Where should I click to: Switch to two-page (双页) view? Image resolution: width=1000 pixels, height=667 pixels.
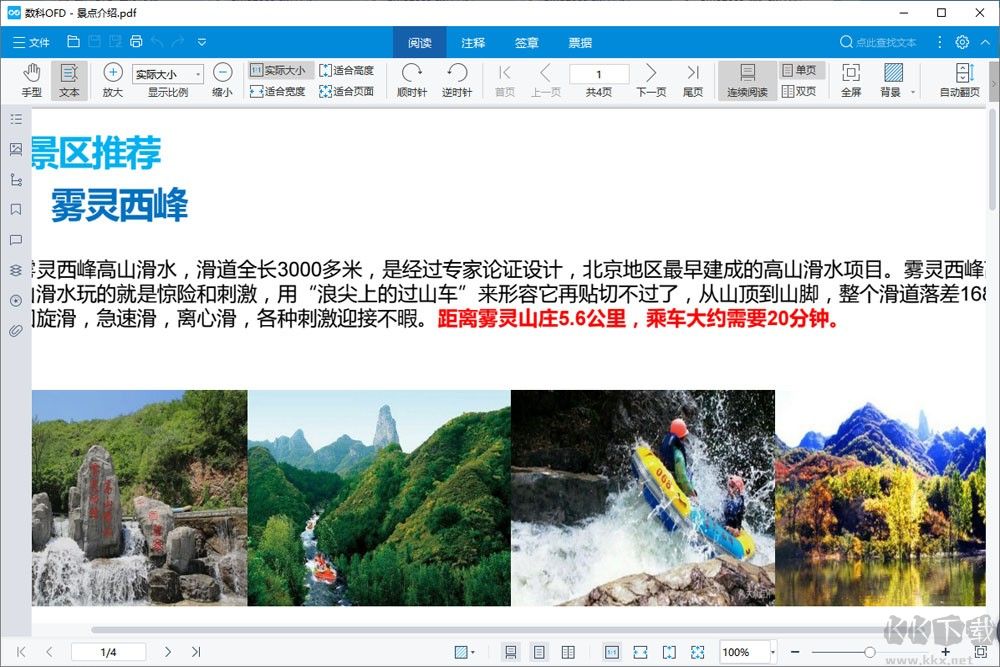click(800, 90)
